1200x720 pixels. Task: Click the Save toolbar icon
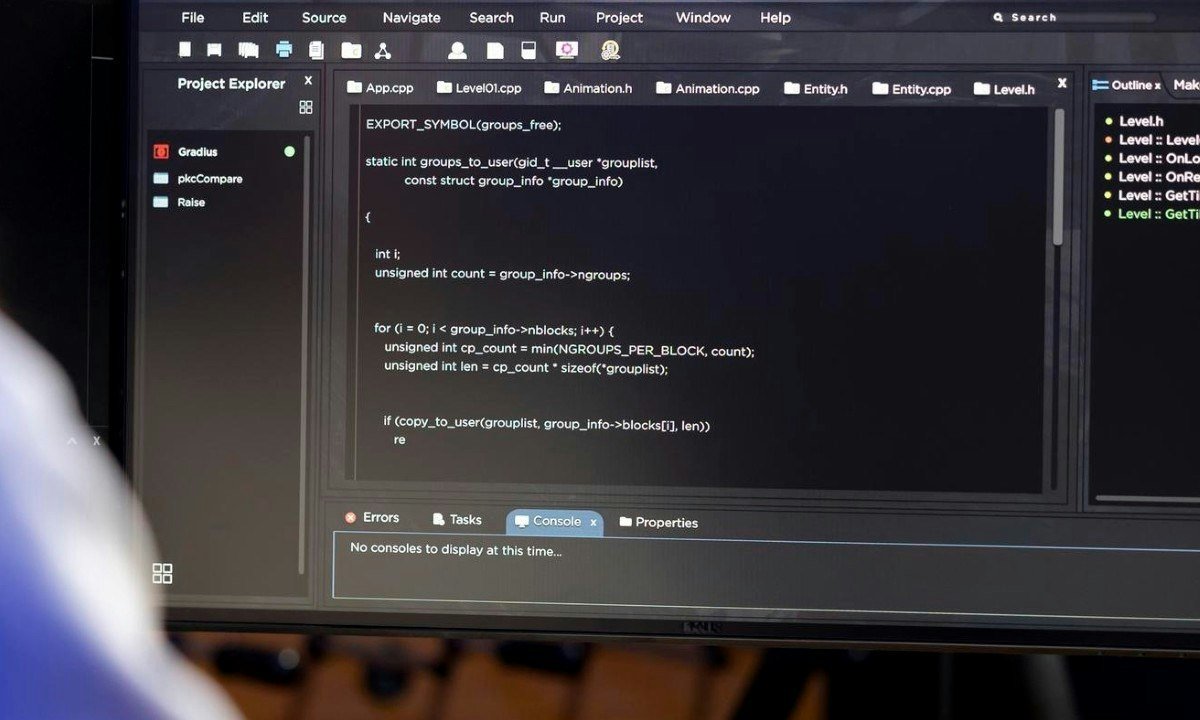click(213, 49)
